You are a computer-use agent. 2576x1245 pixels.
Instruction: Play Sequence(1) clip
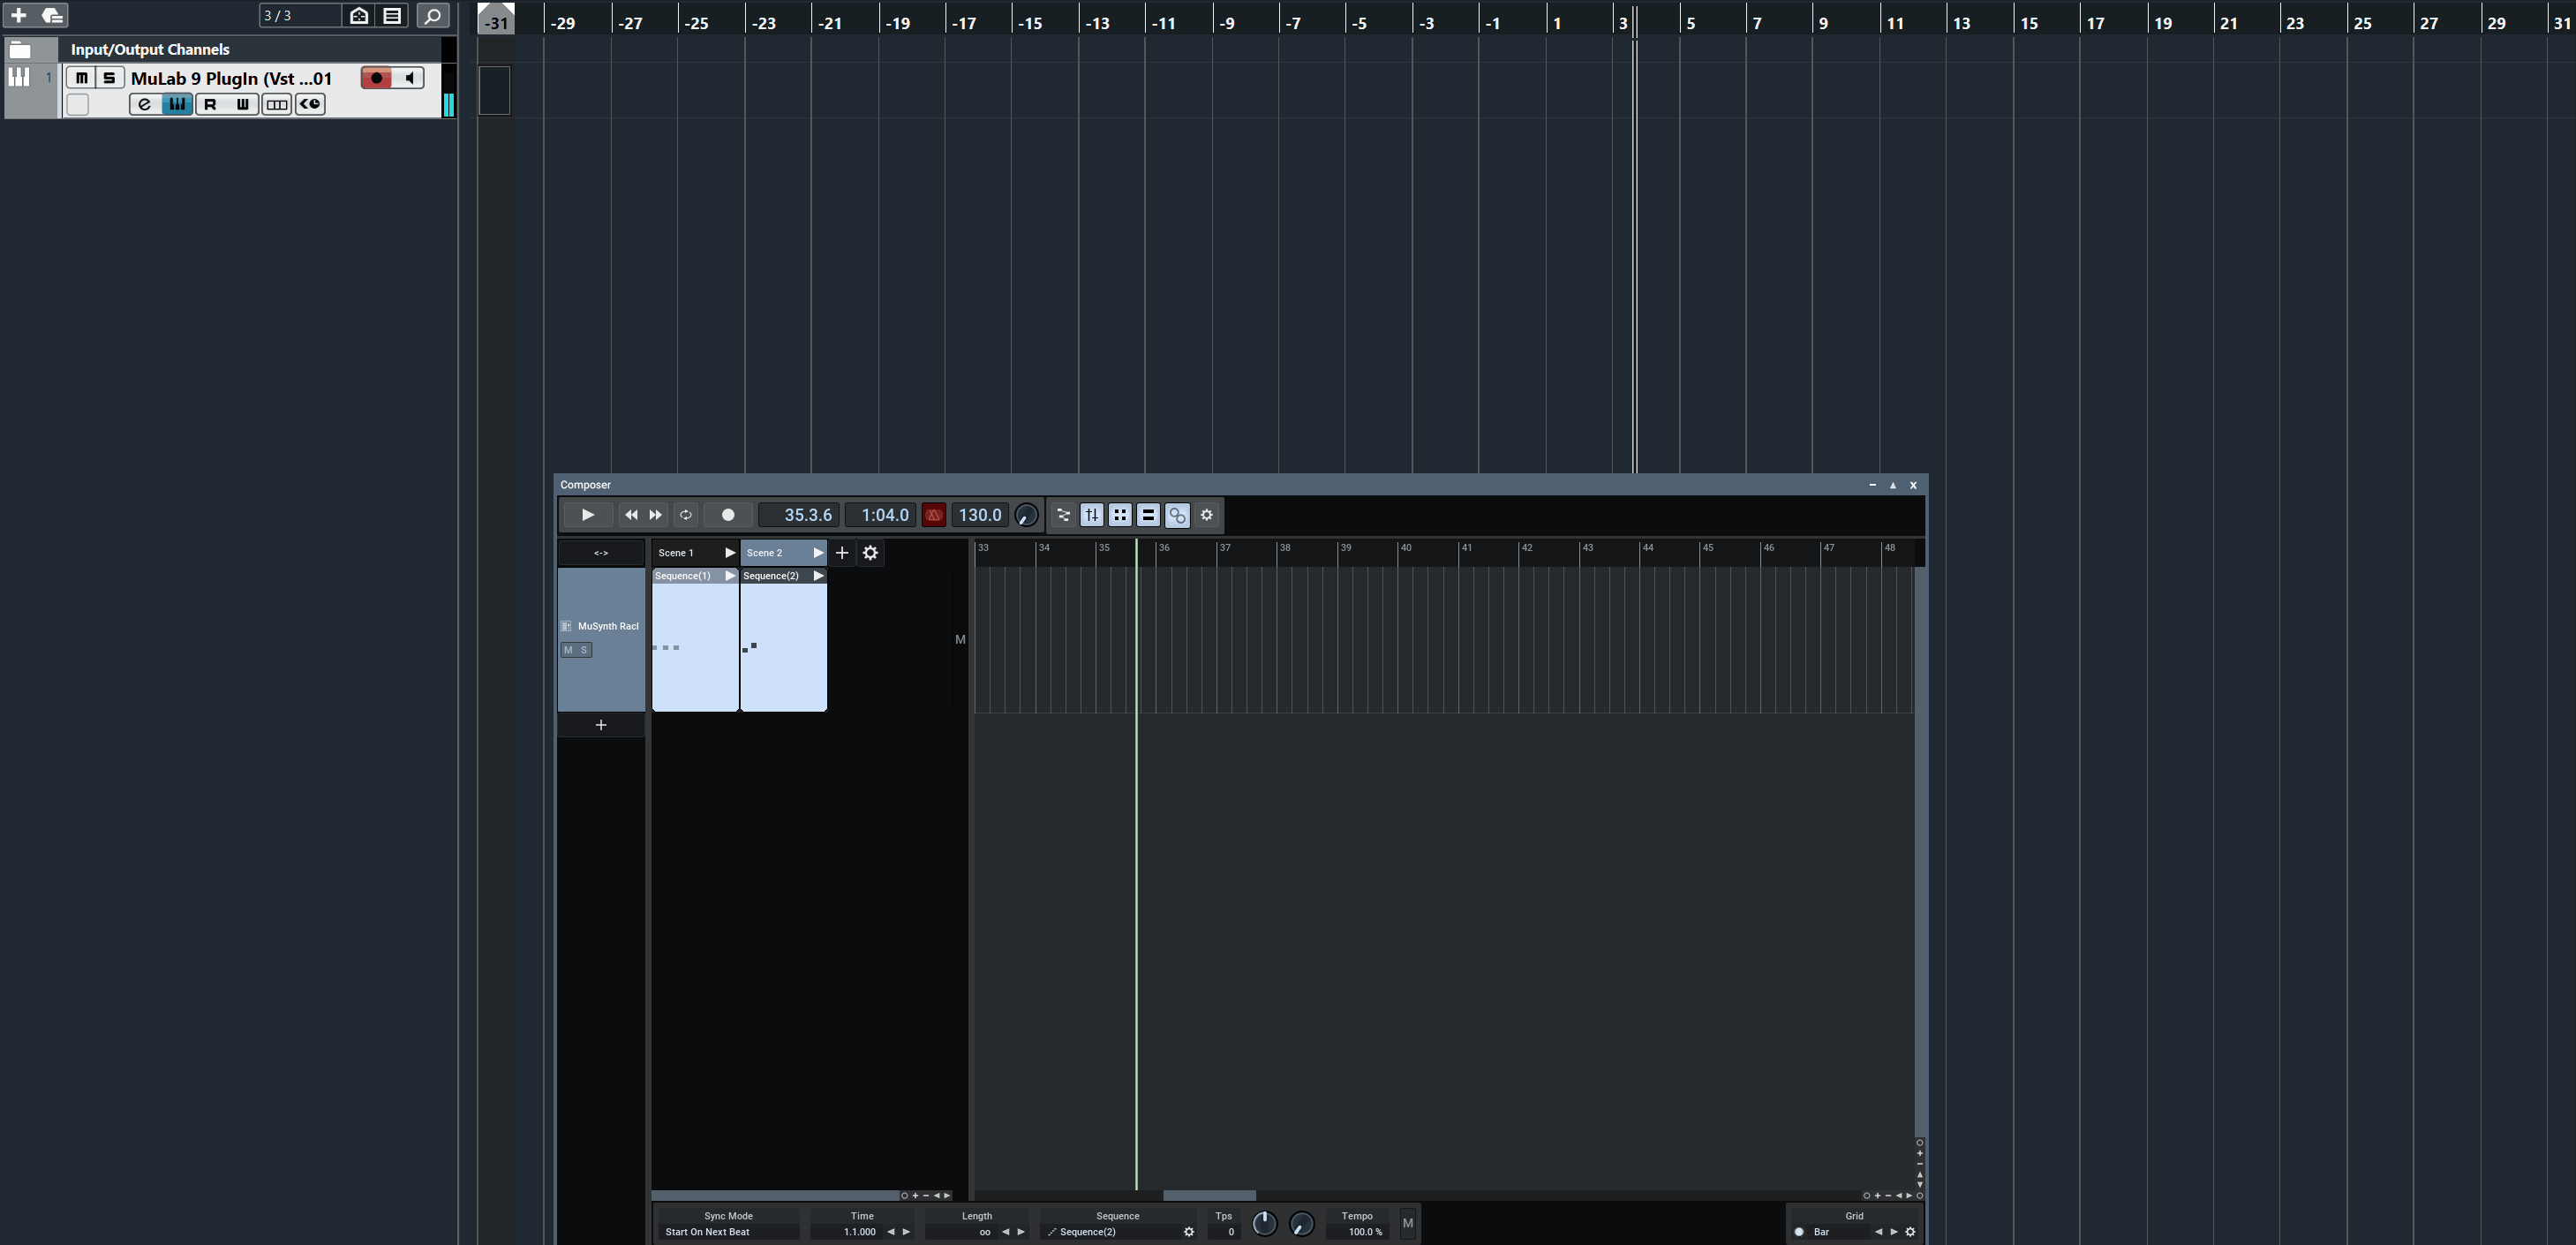coord(730,576)
